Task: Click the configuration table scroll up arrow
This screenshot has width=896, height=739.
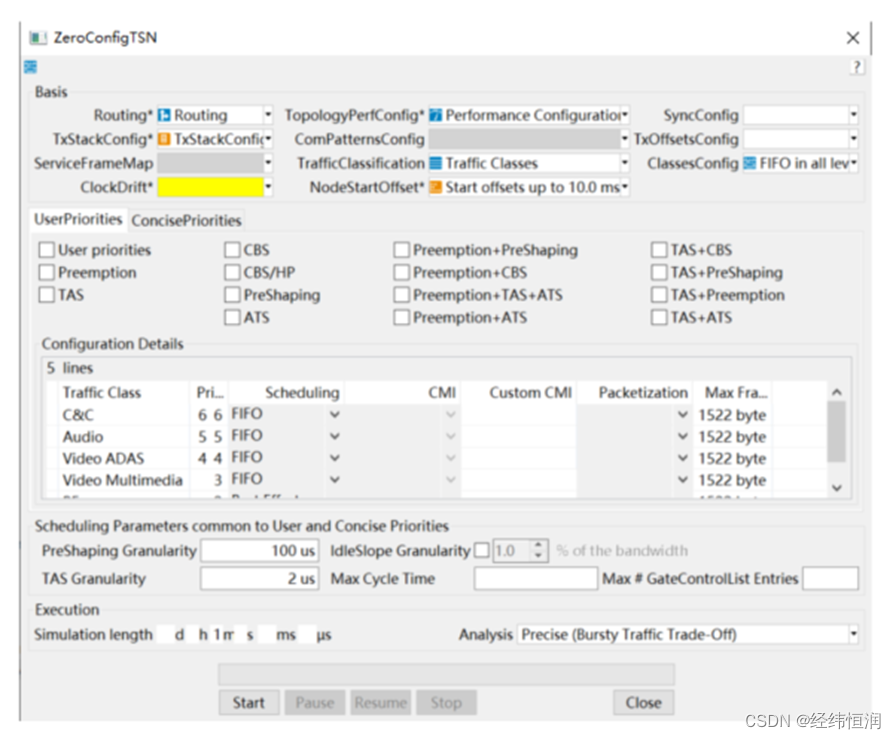Action: 837,392
